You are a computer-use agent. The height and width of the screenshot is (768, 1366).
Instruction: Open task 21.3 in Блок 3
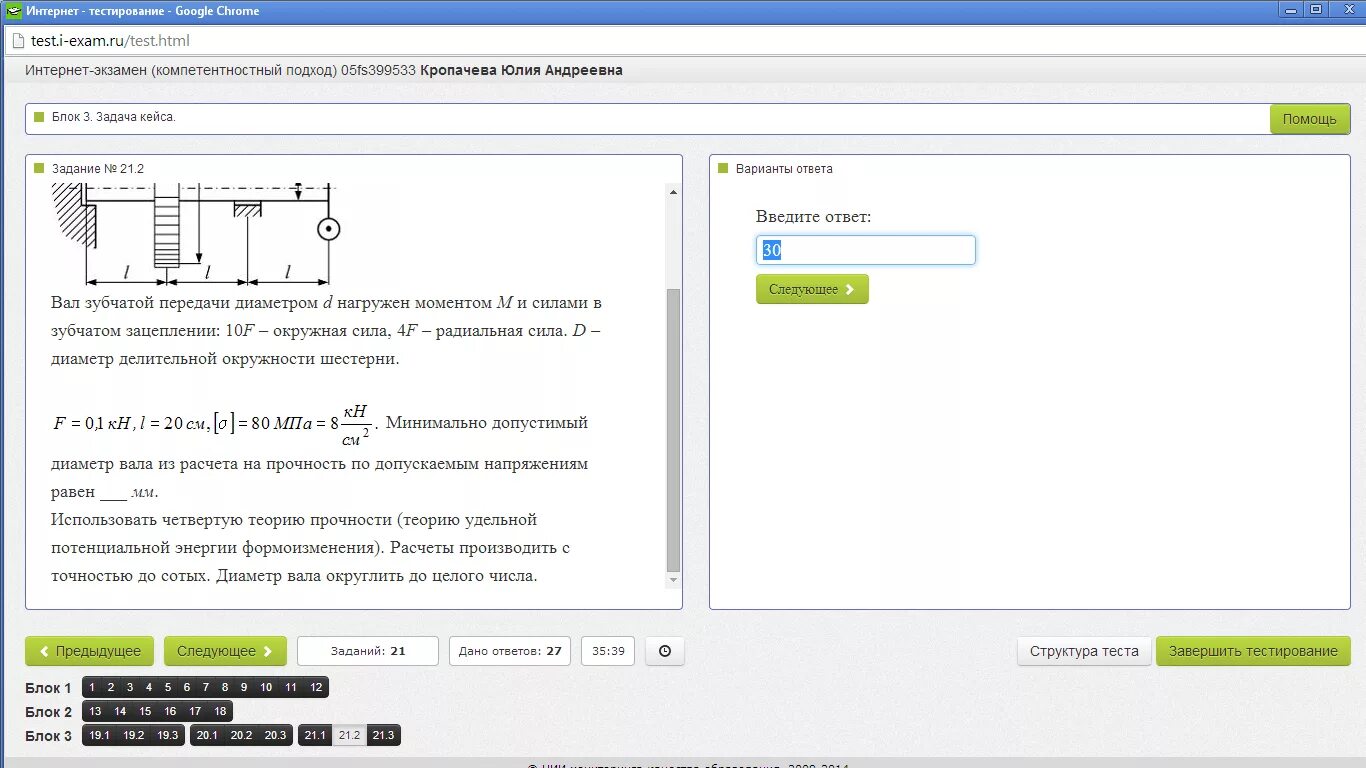coord(383,735)
